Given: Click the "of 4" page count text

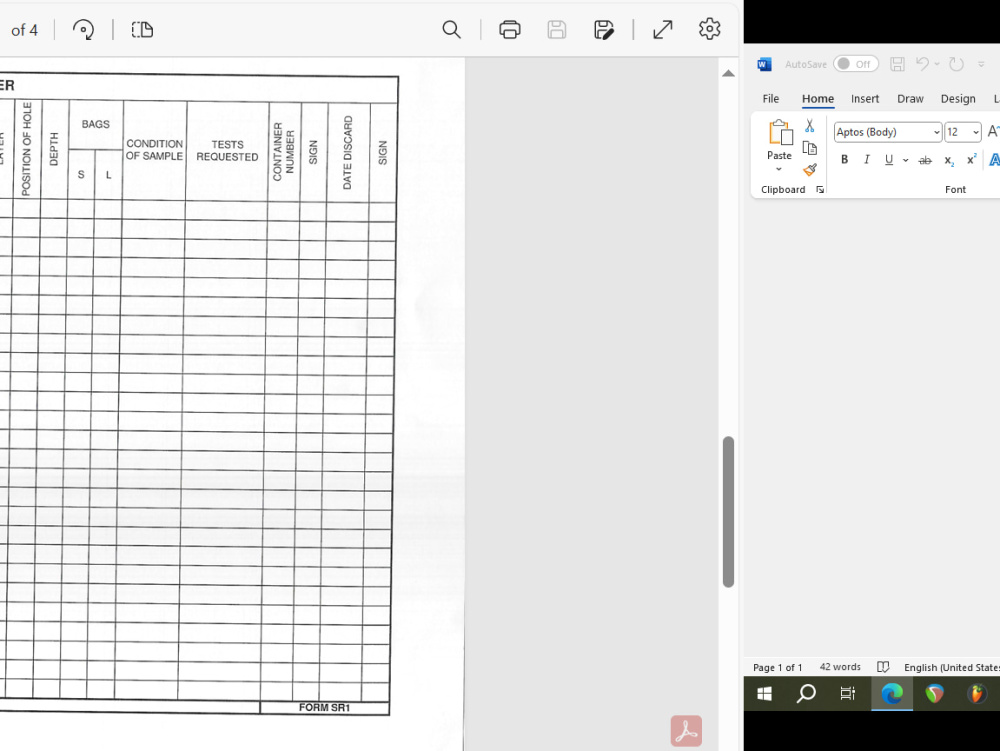Looking at the screenshot, I should 24,30.
